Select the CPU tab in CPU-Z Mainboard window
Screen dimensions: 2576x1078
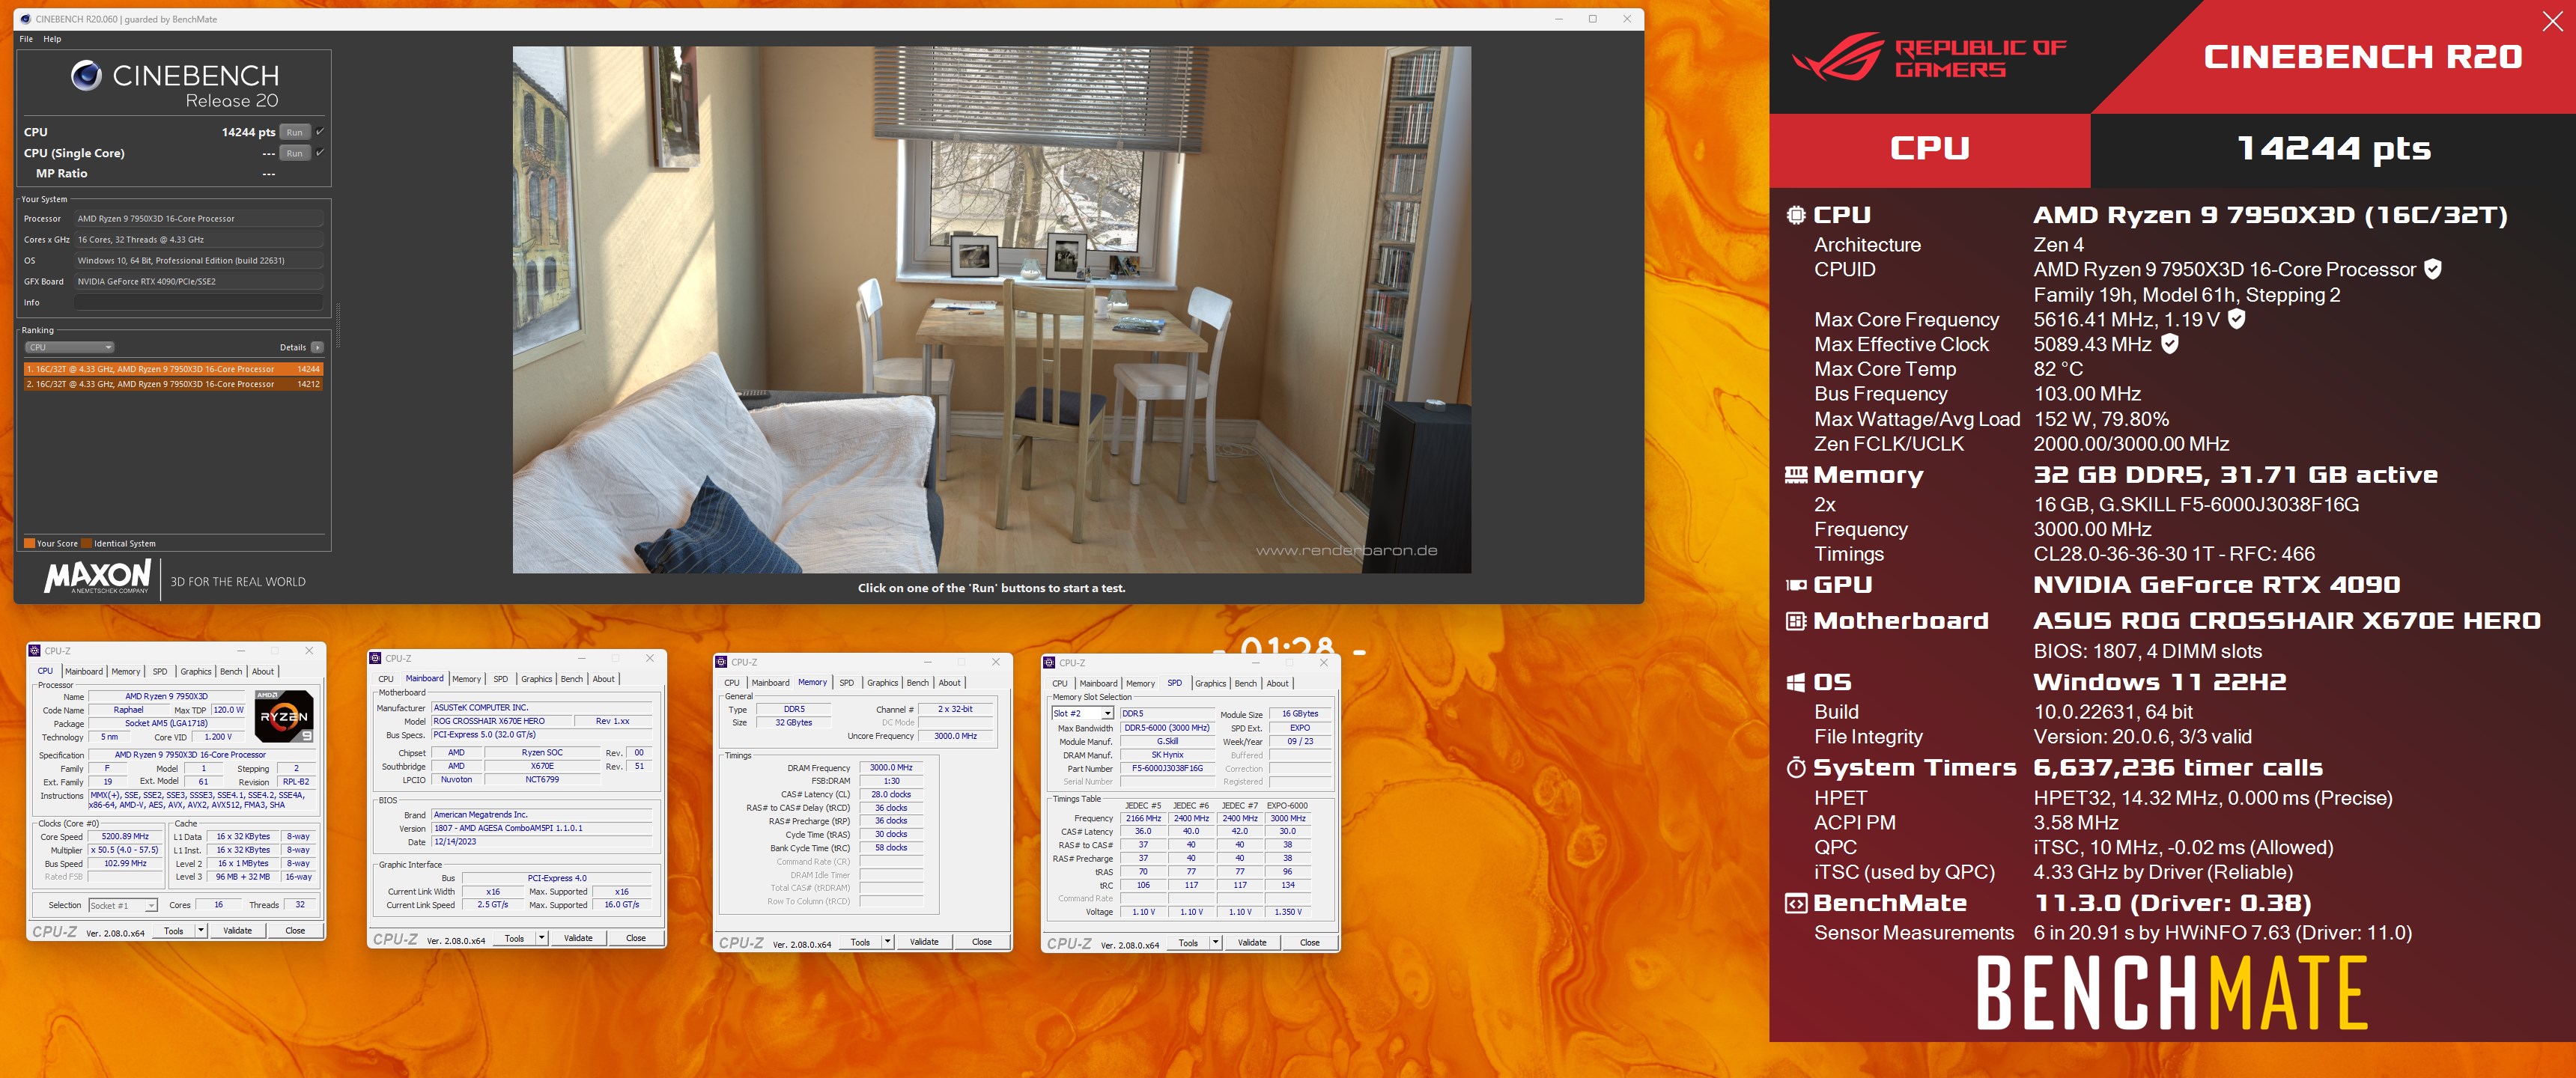click(386, 679)
